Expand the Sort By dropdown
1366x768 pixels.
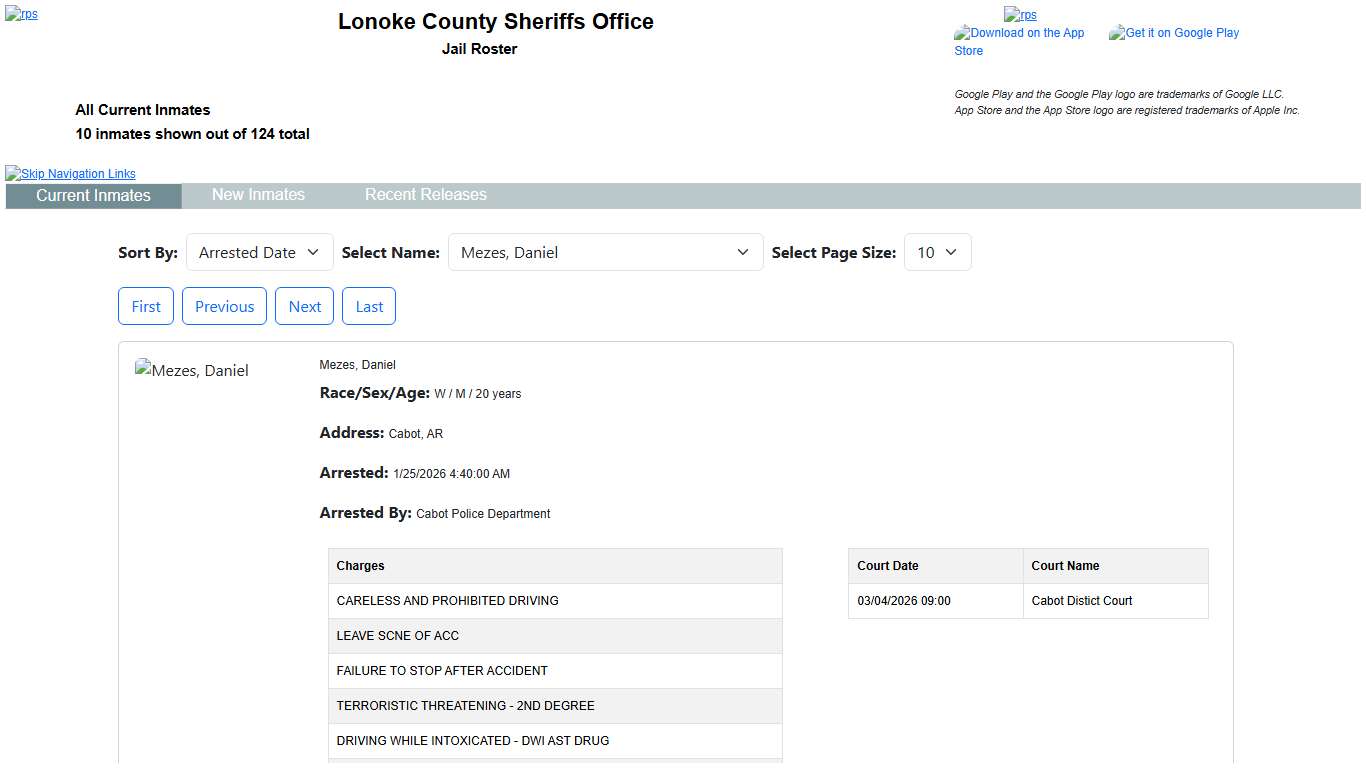tap(259, 253)
